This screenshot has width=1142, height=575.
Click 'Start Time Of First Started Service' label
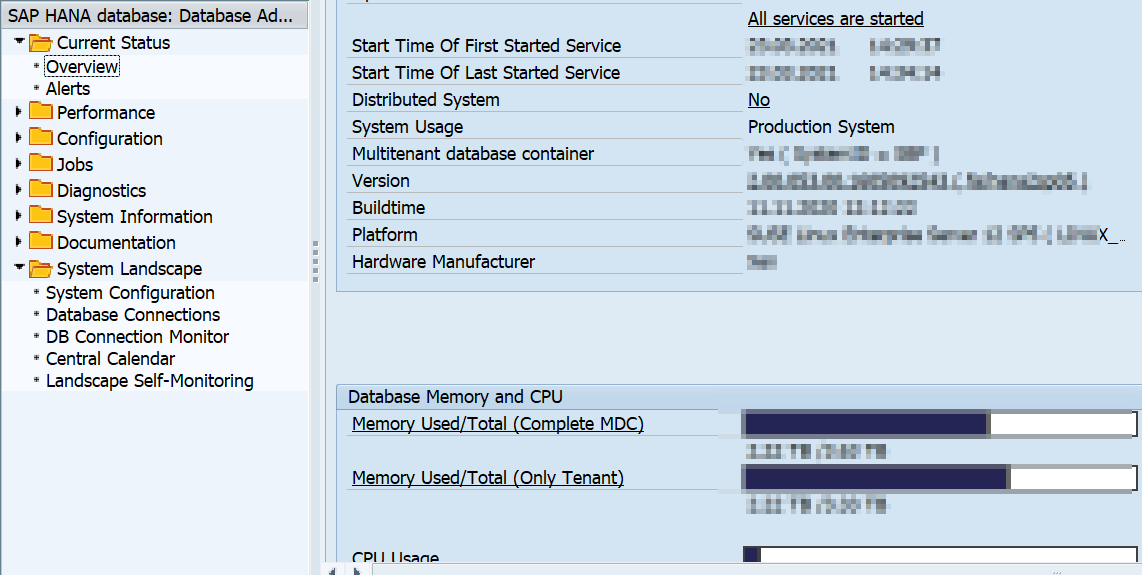pos(486,46)
